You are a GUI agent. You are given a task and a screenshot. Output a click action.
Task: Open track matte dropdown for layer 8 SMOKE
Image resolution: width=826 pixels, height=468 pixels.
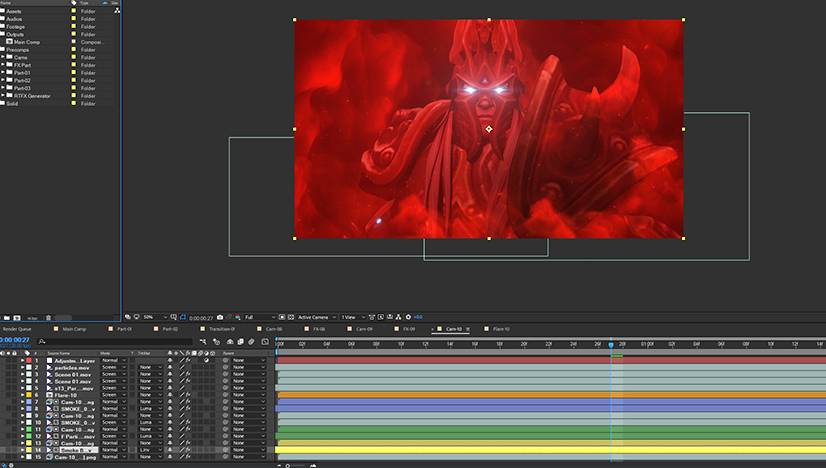(x=150, y=408)
